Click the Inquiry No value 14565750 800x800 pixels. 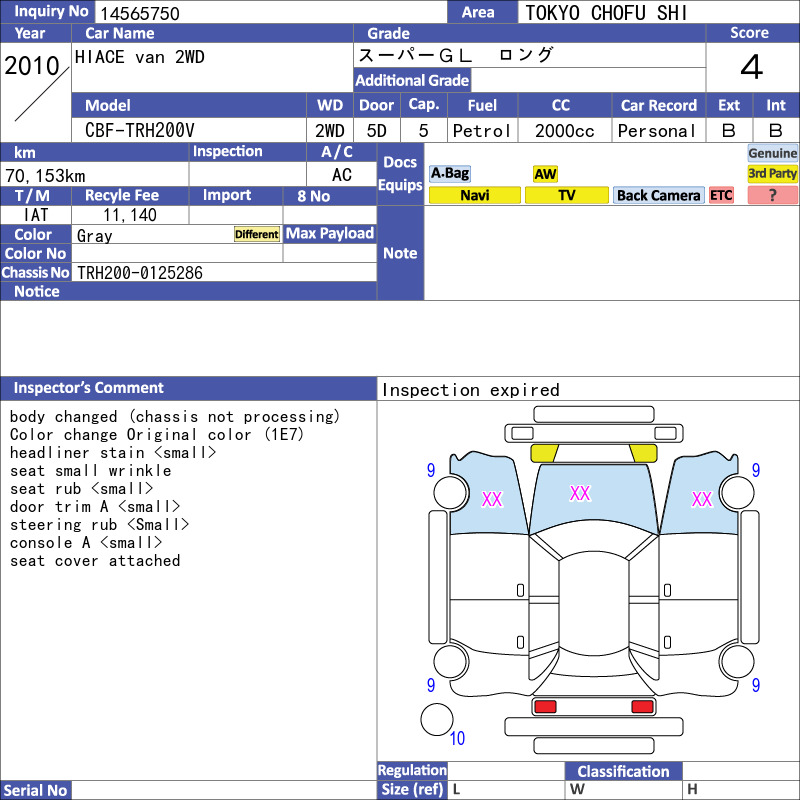tap(139, 13)
